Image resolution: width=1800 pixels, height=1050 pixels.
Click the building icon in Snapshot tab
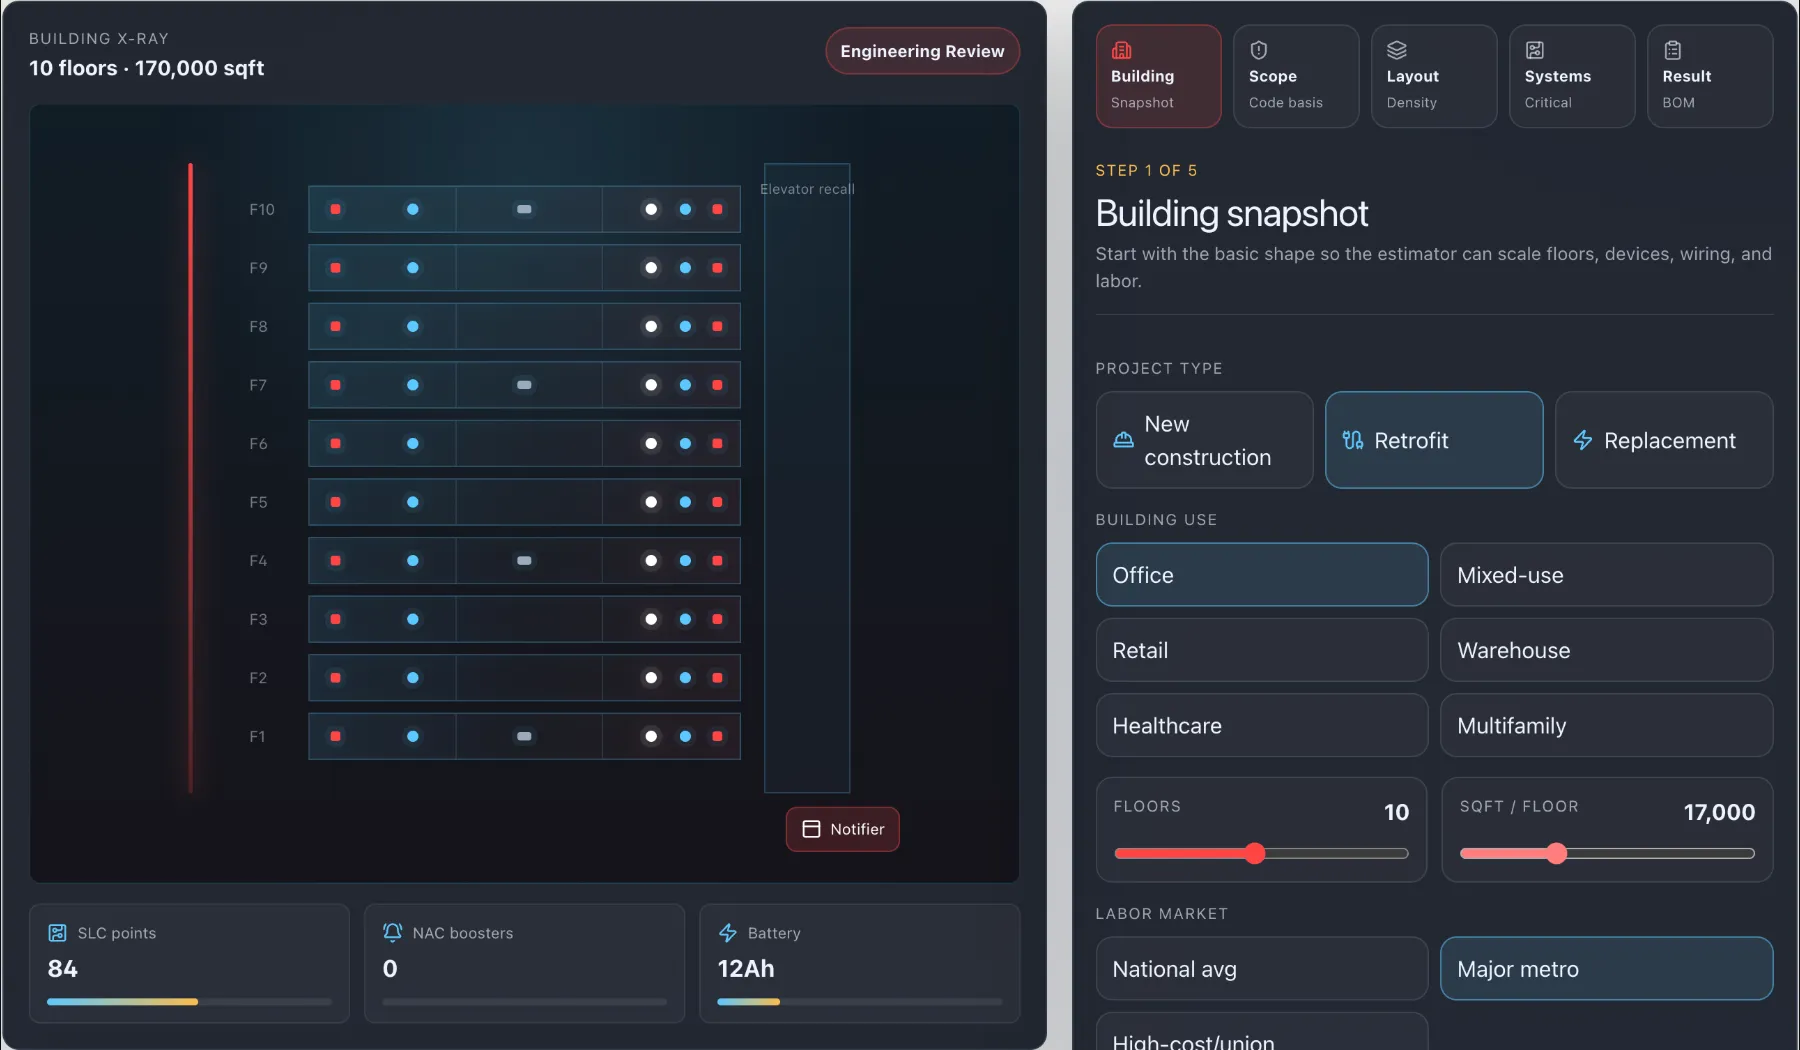(1121, 50)
